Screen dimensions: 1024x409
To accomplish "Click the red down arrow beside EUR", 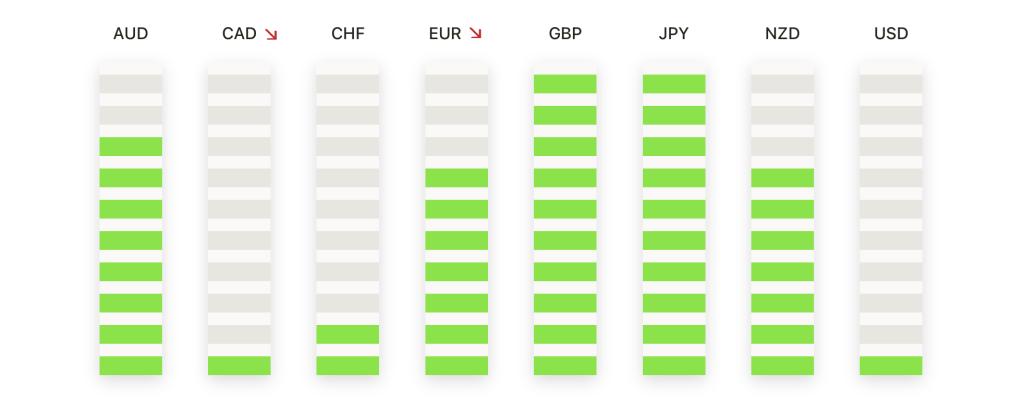I will (475, 34).
